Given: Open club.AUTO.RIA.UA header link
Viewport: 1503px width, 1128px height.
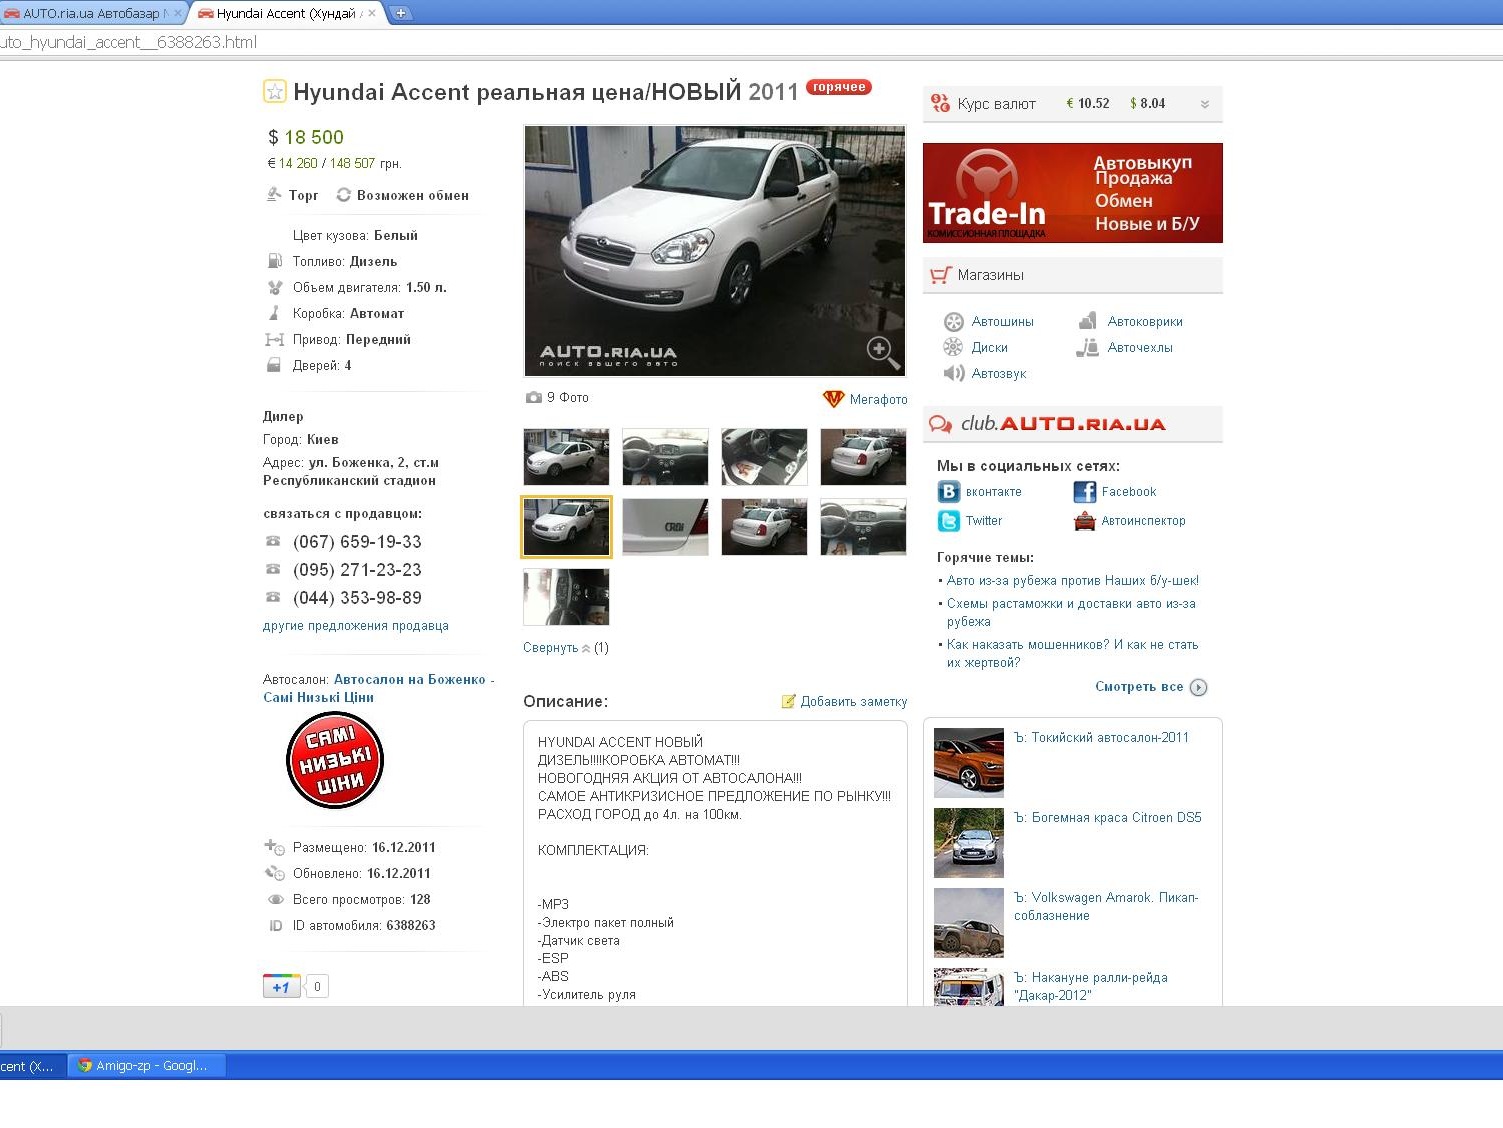Looking at the screenshot, I should (1063, 423).
